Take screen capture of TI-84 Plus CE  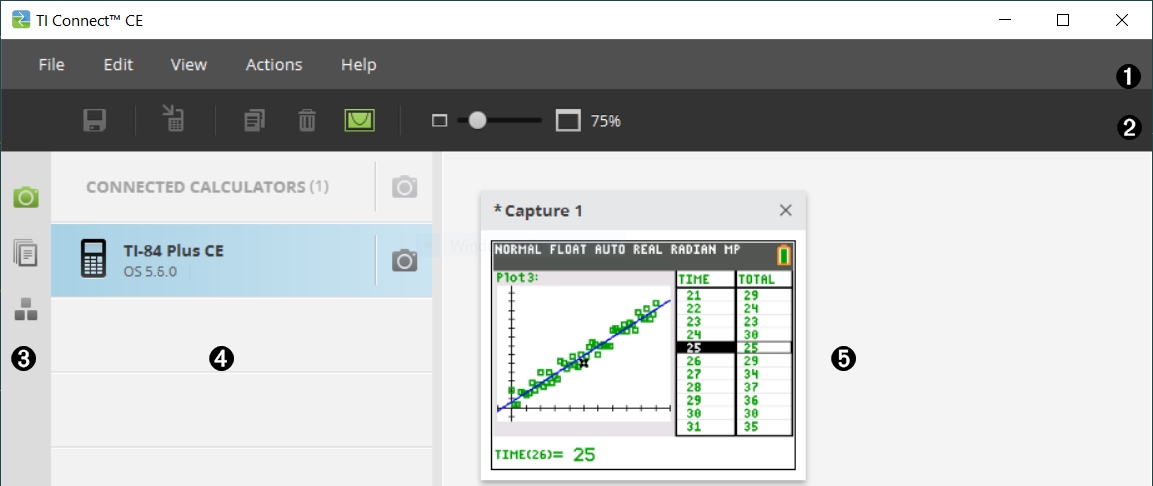tap(404, 261)
